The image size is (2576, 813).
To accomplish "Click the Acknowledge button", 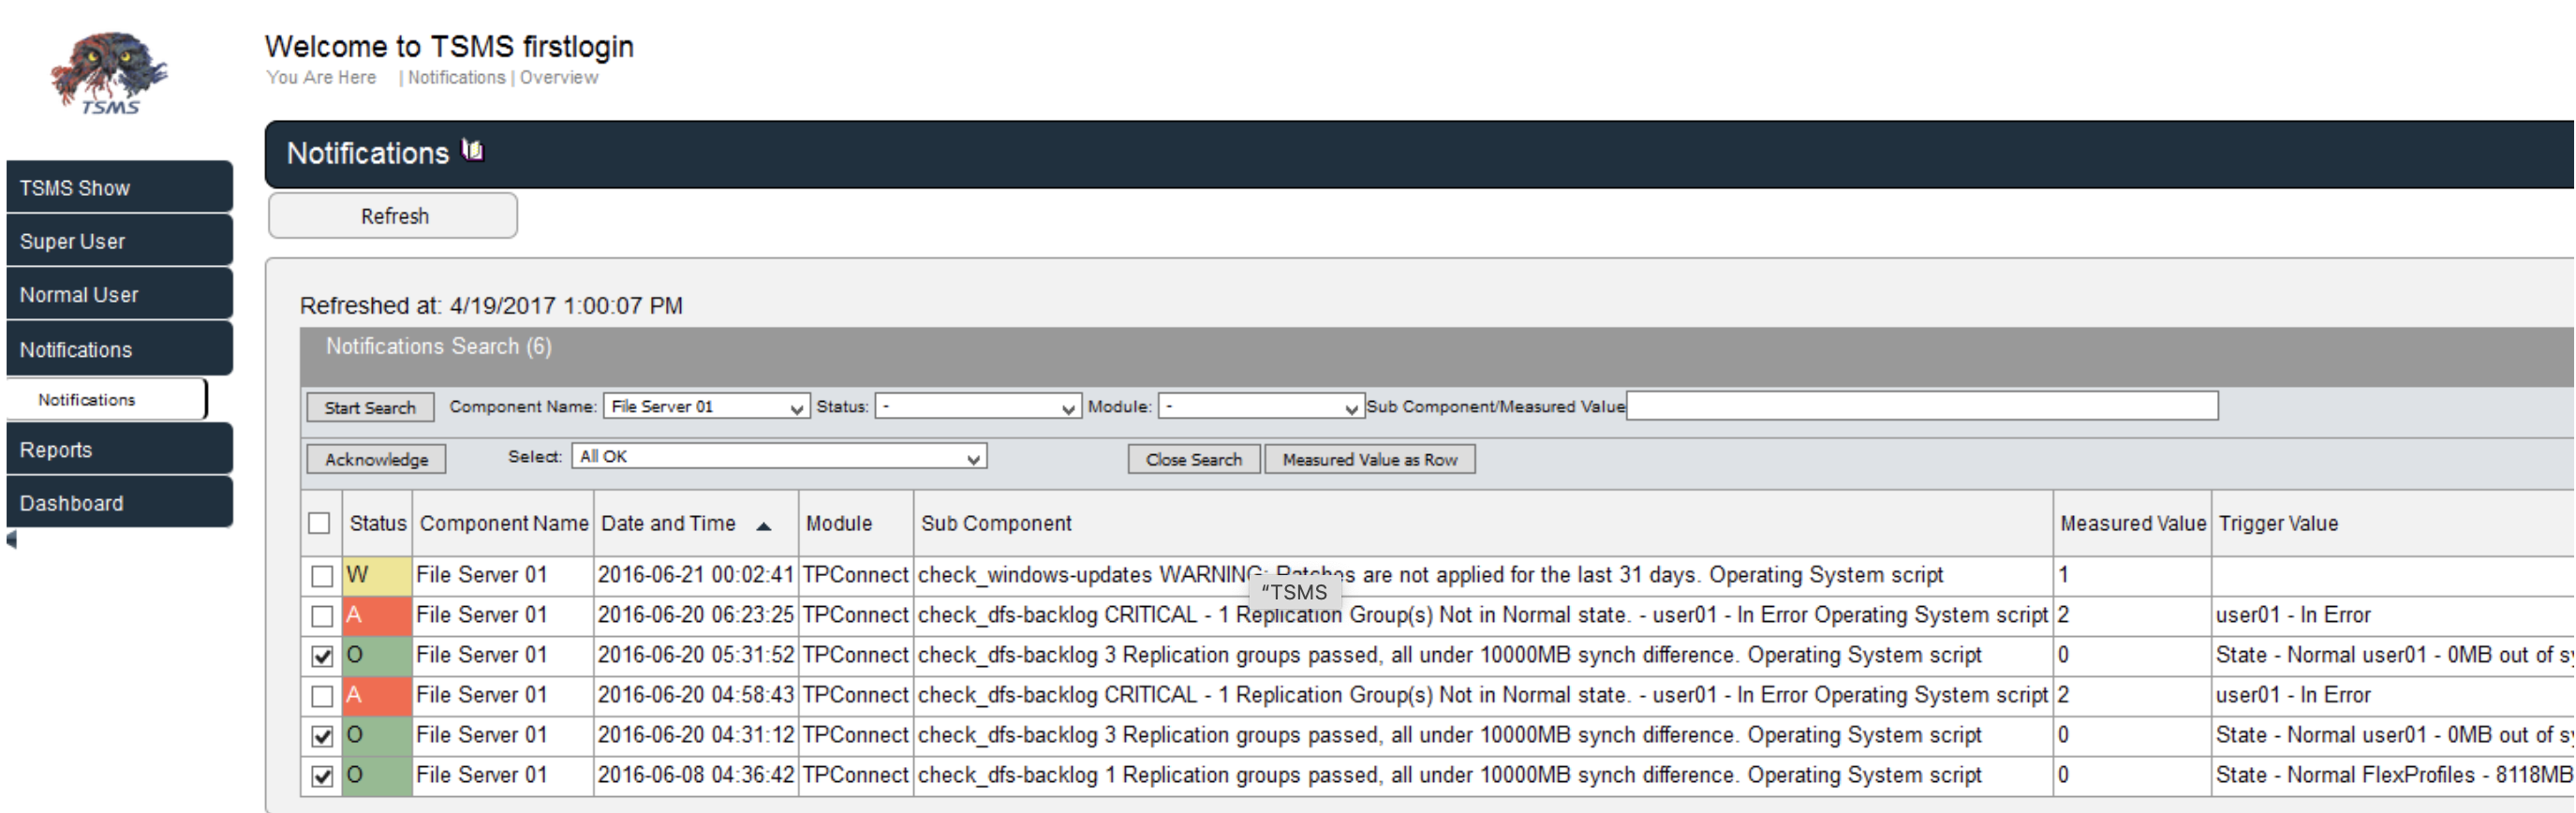I will click(x=376, y=460).
